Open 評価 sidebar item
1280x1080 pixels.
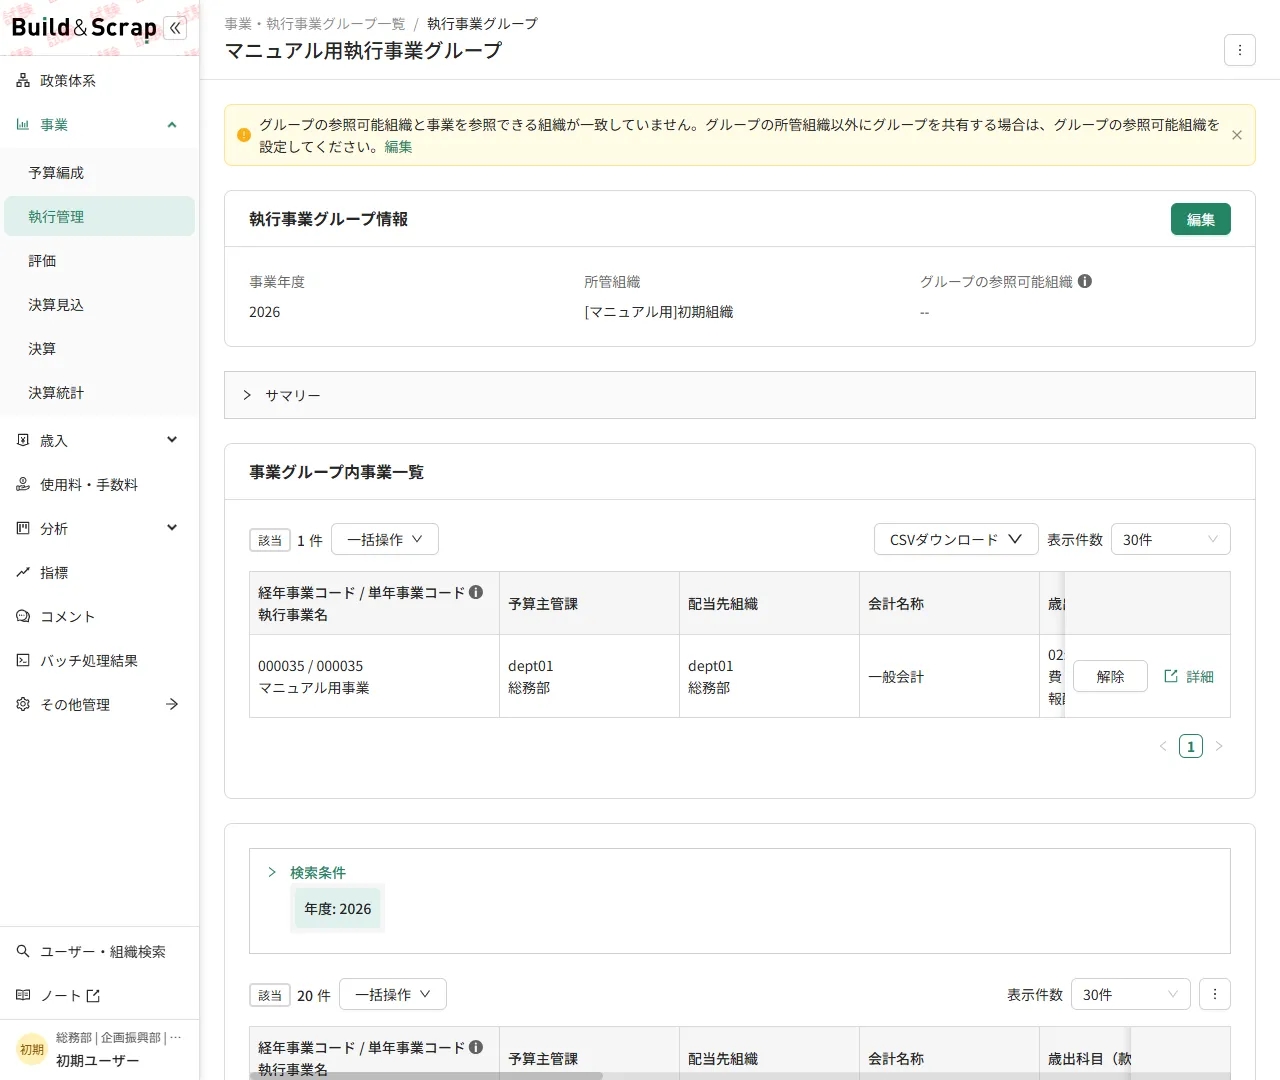pos(99,260)
